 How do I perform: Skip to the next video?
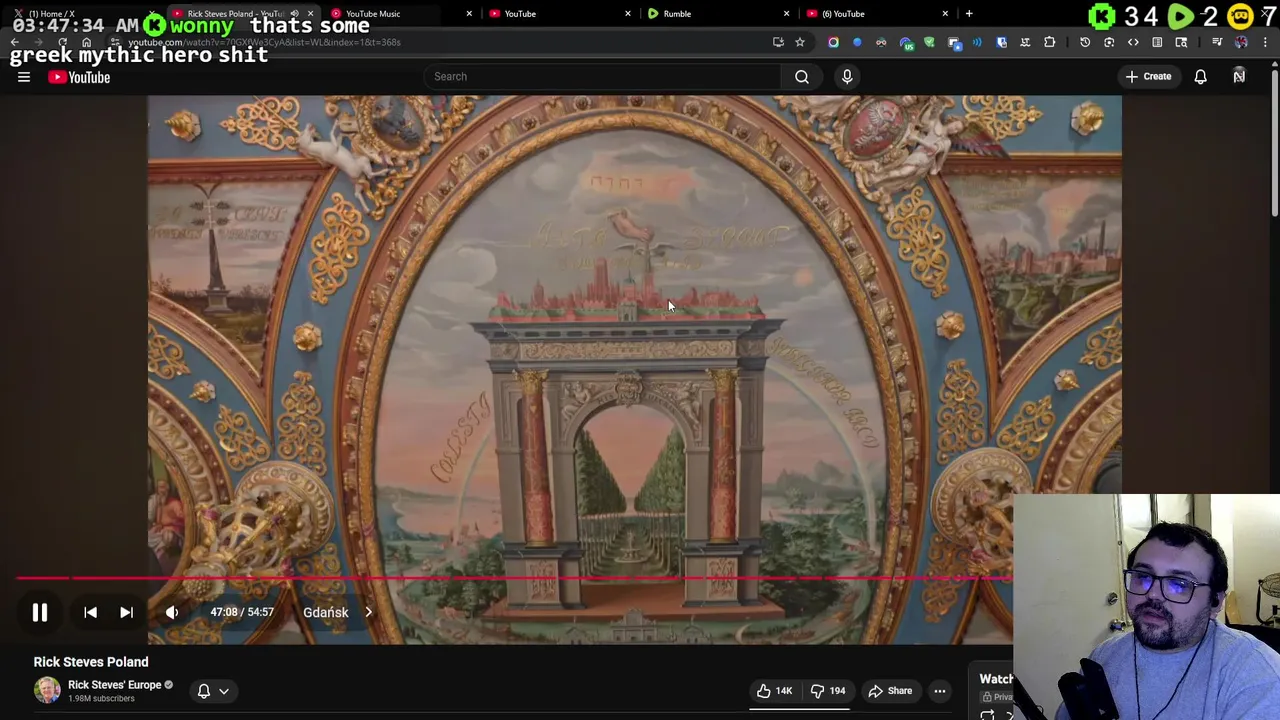click(126, 612)
